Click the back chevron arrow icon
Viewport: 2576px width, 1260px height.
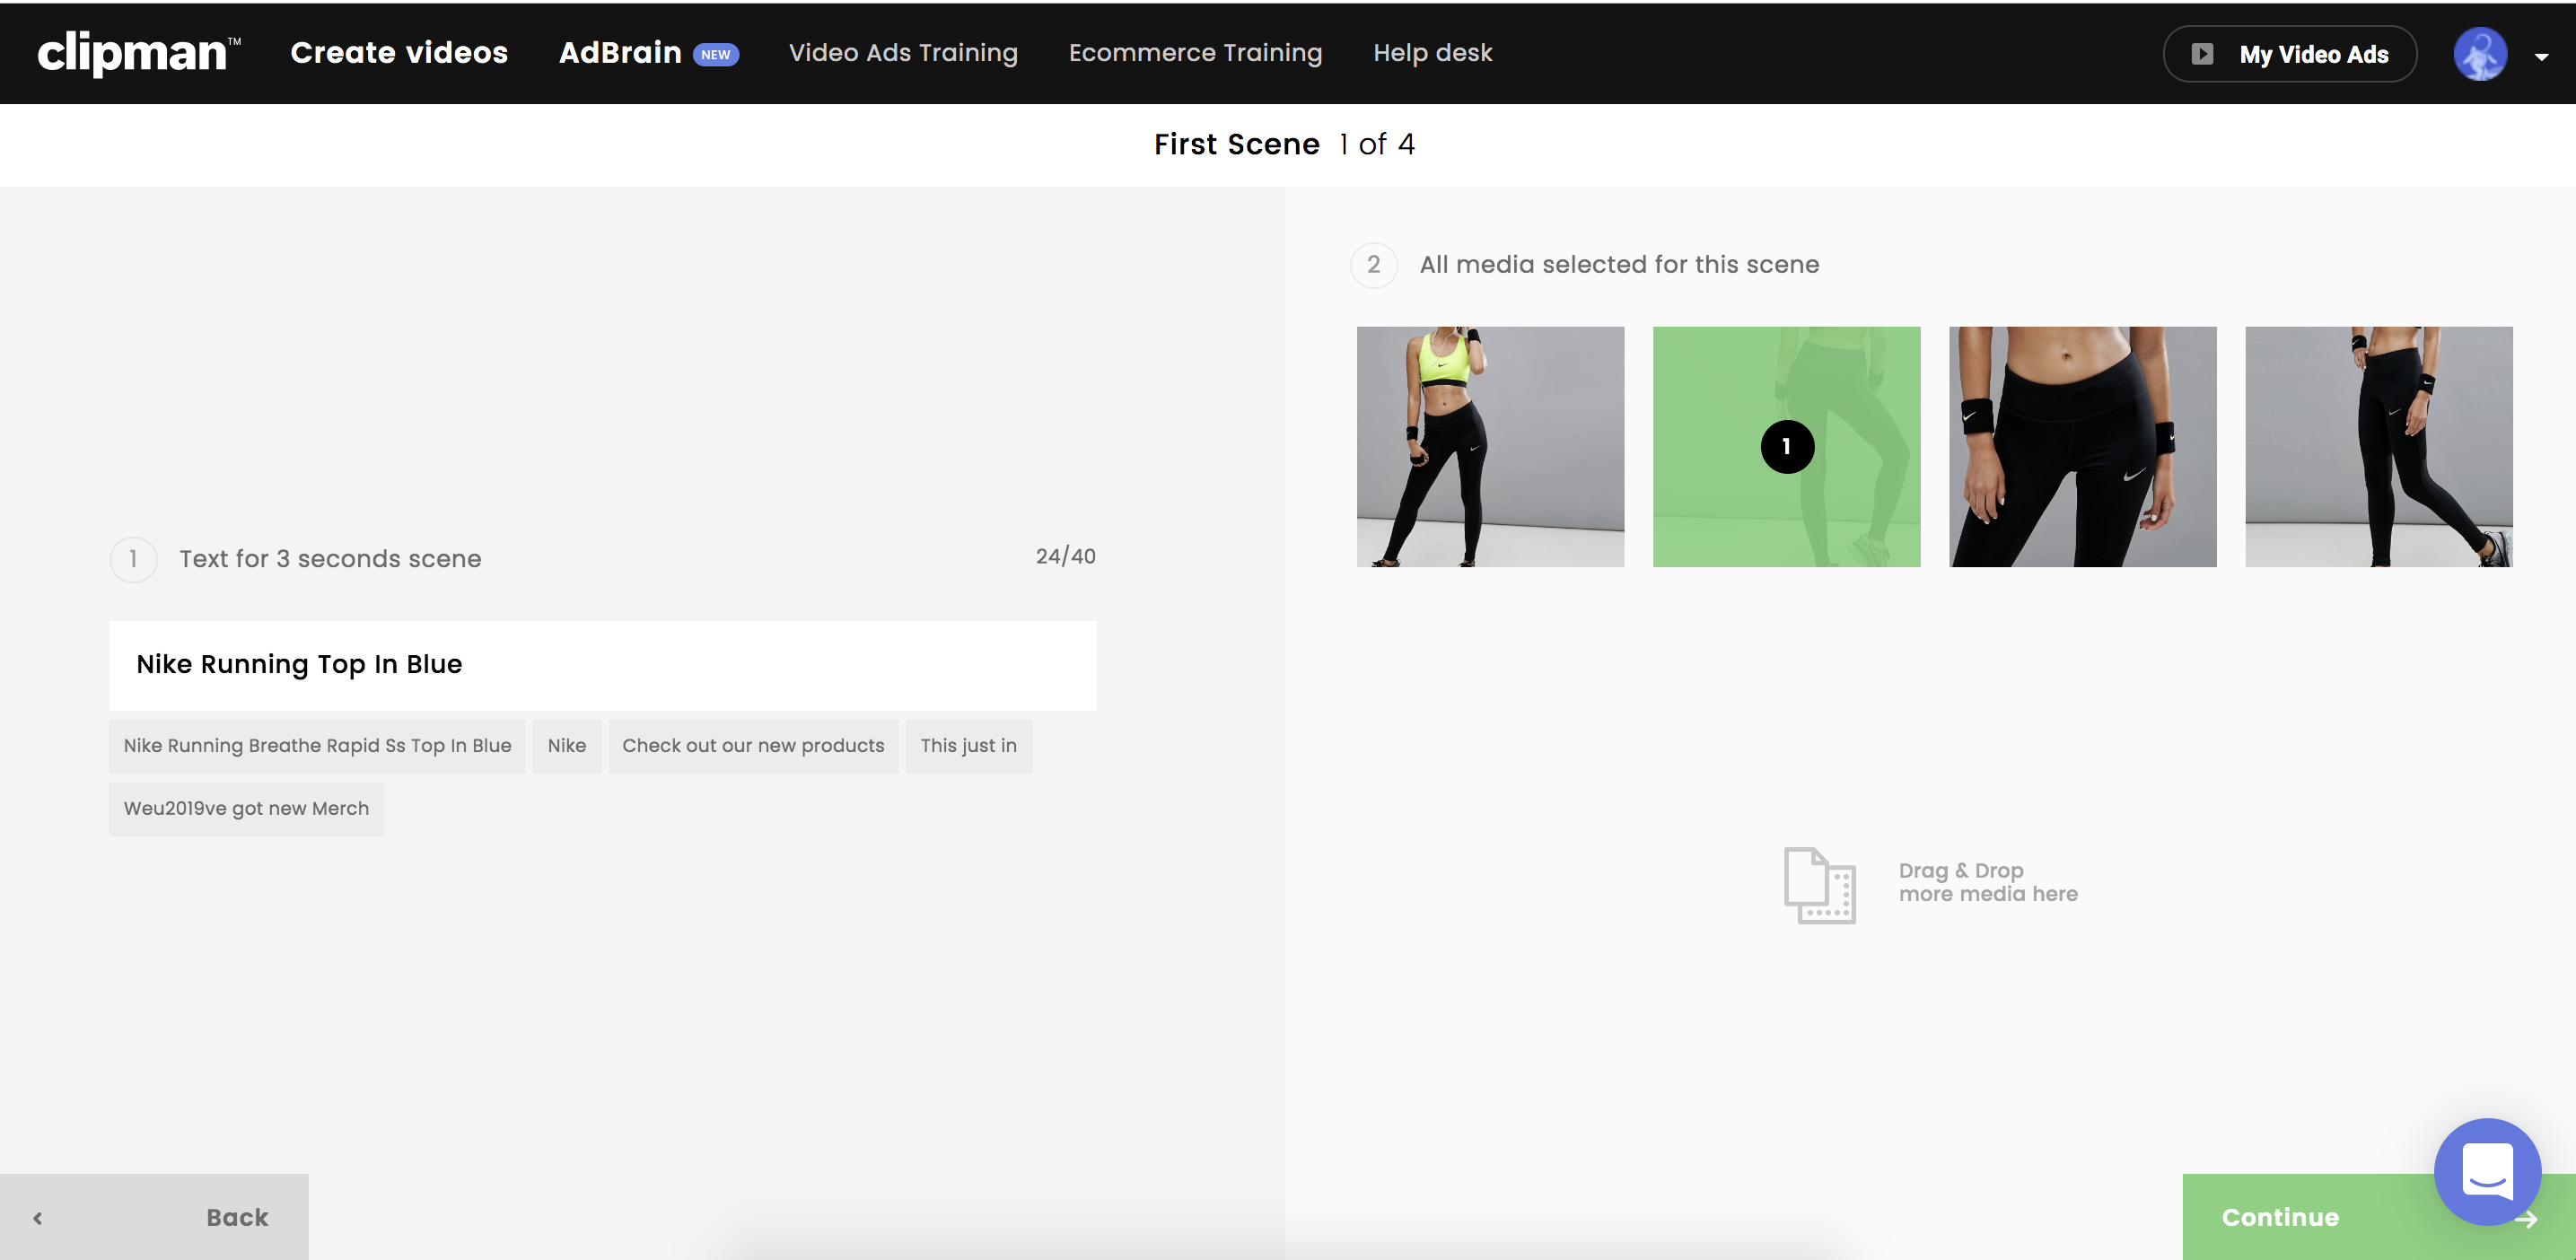38,1218
